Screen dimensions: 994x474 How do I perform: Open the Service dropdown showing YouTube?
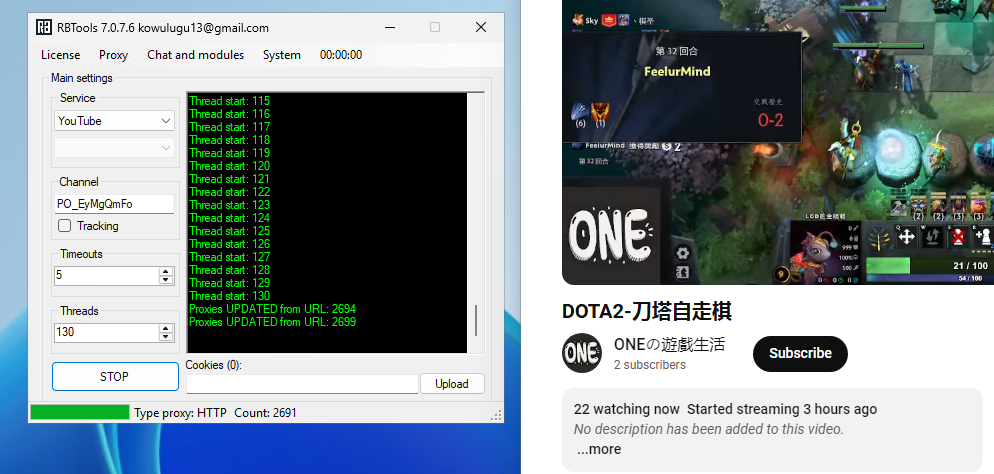(x=115, y=121)
